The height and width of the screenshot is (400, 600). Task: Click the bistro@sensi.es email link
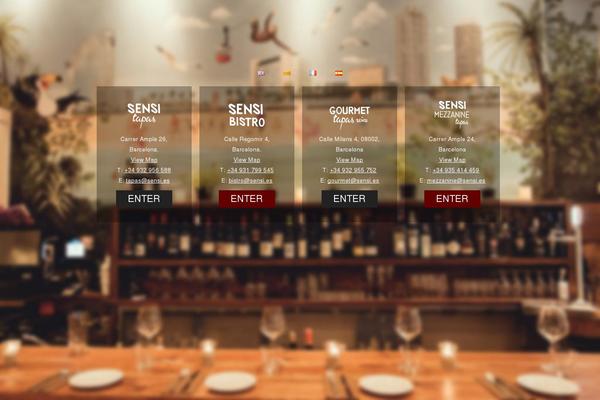(x=250, y=180)
